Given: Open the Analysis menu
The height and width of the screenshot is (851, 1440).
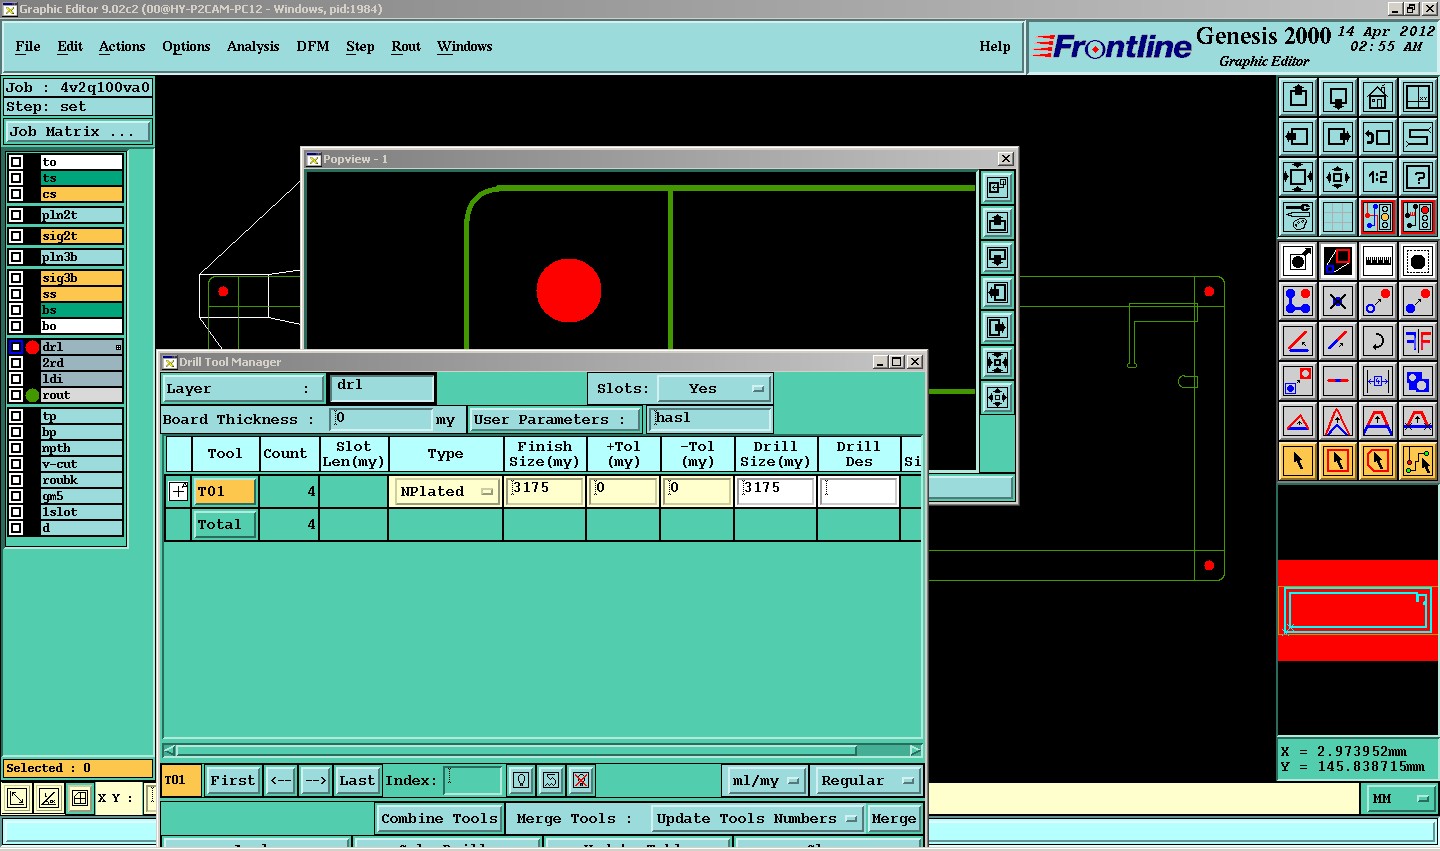Looking at the screenshot, I should click(x=253, y=46).
